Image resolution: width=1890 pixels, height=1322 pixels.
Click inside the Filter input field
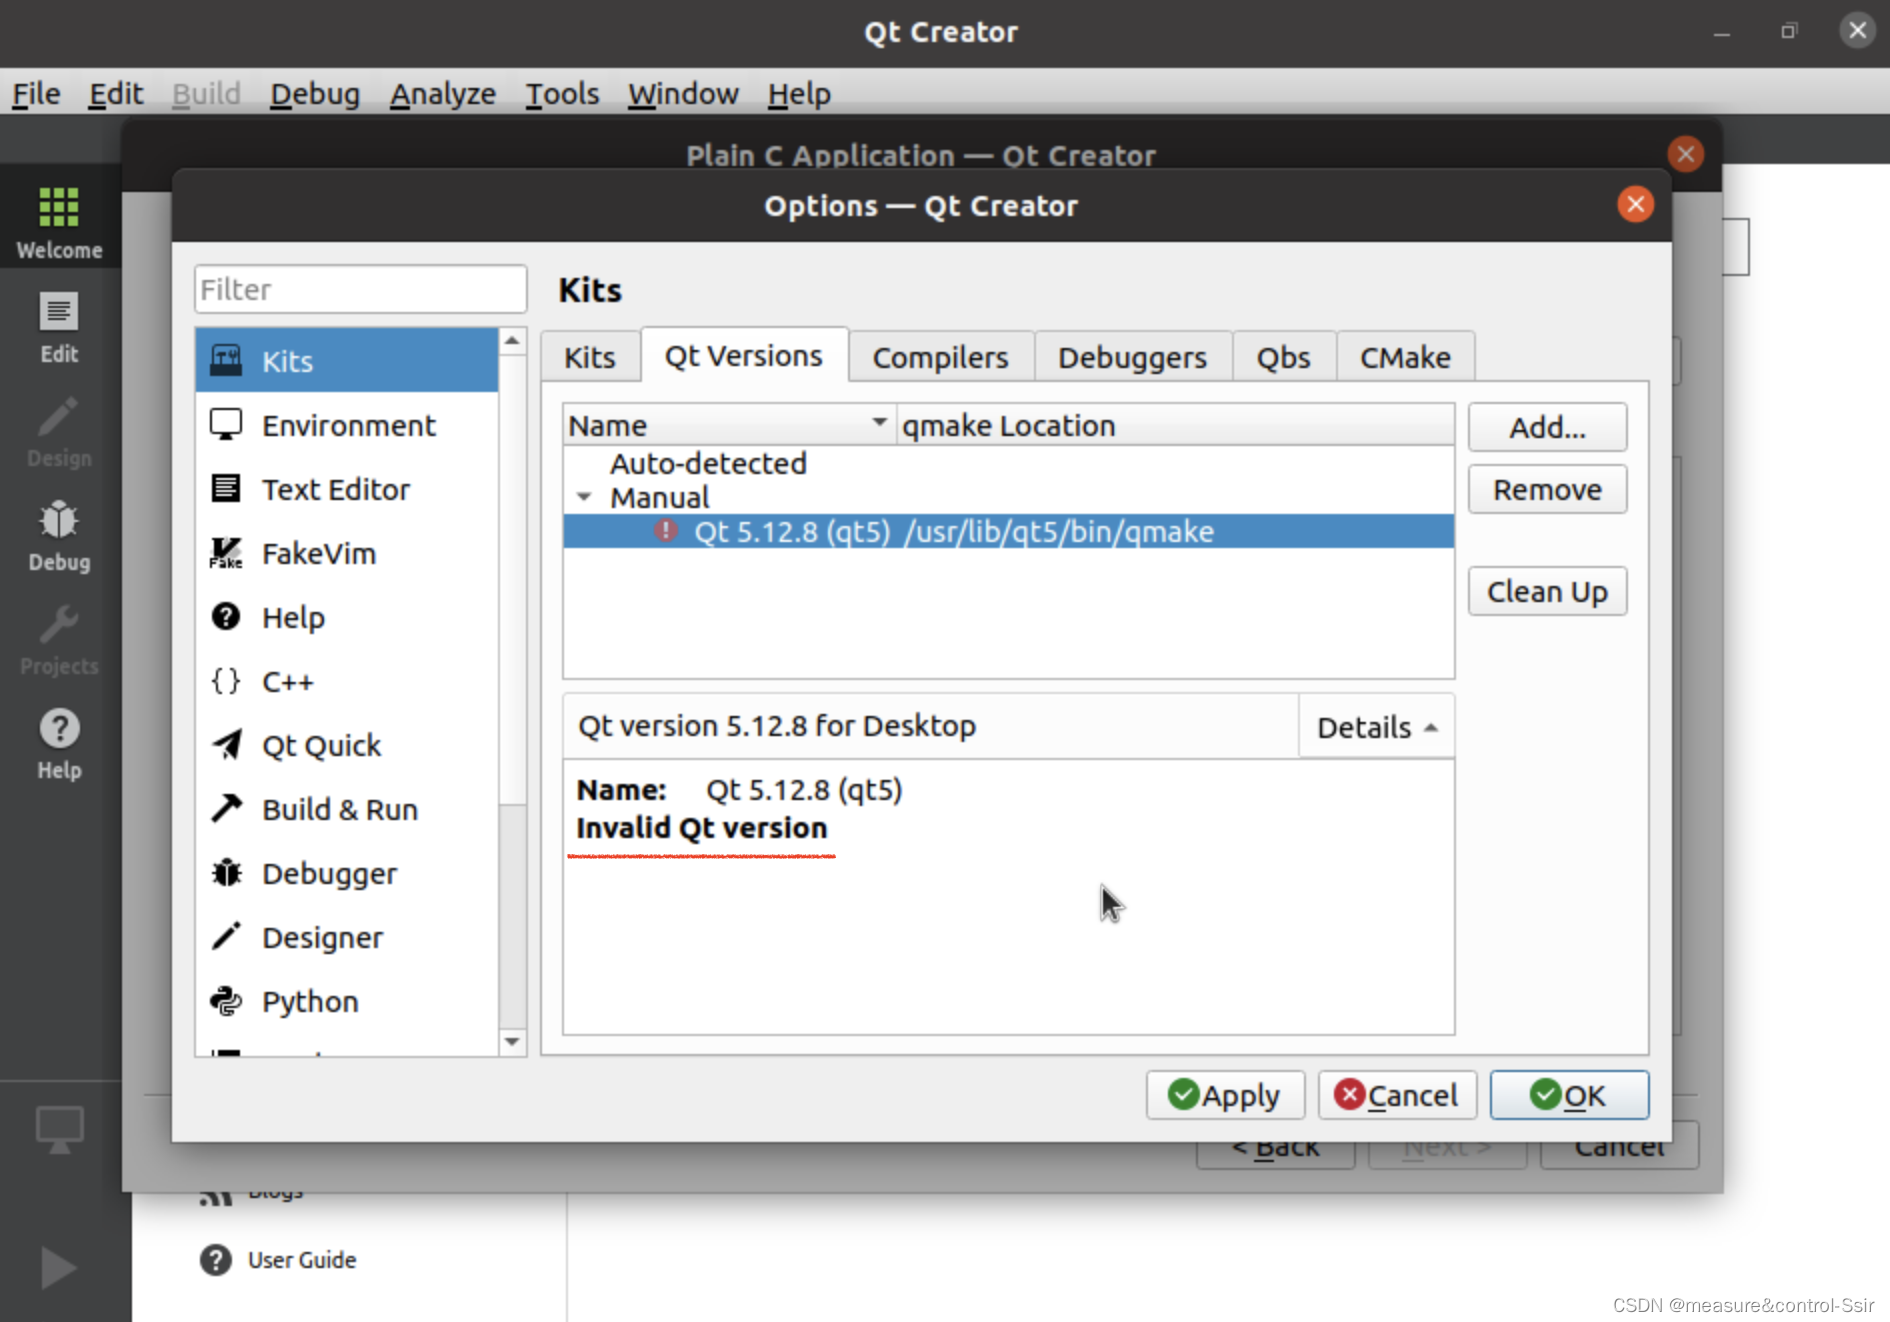coord(360,289)
